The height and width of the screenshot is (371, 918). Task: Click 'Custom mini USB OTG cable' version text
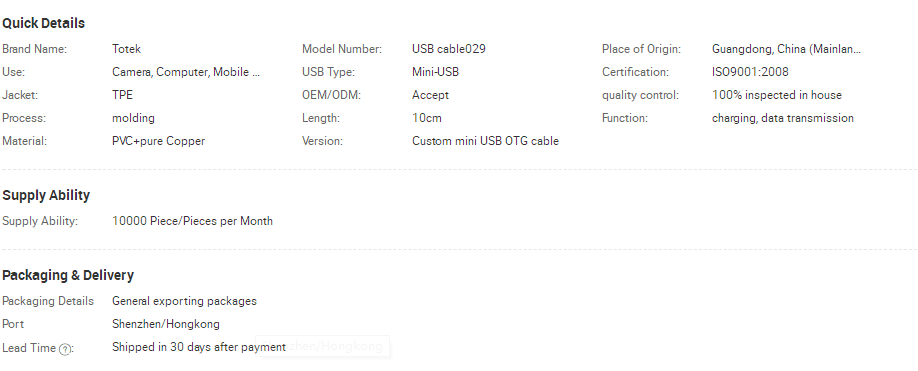[485, 141]
